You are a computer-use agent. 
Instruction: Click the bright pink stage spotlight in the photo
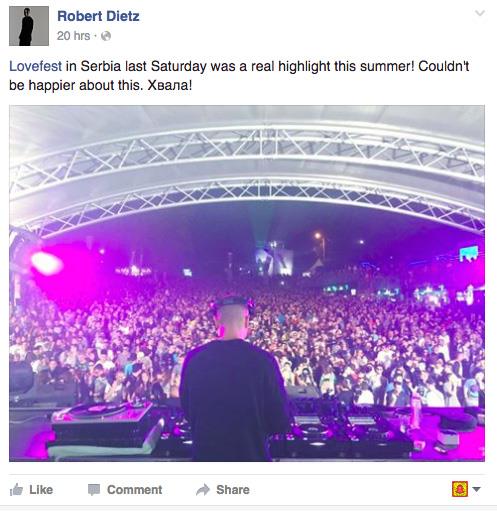click(47, 263)
